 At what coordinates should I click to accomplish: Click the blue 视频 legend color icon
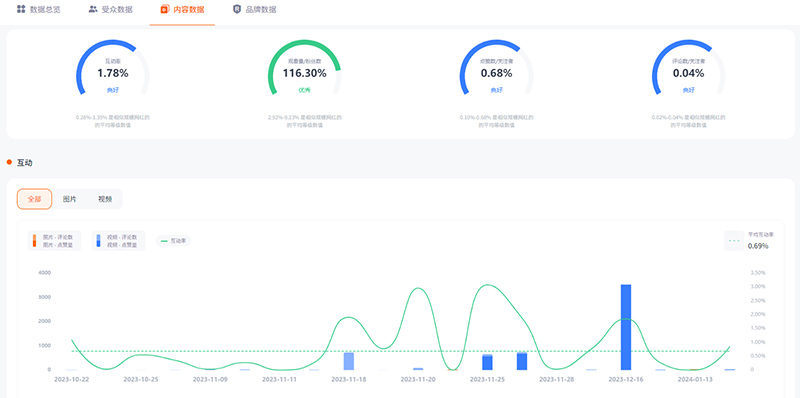[x=99, y=240]
